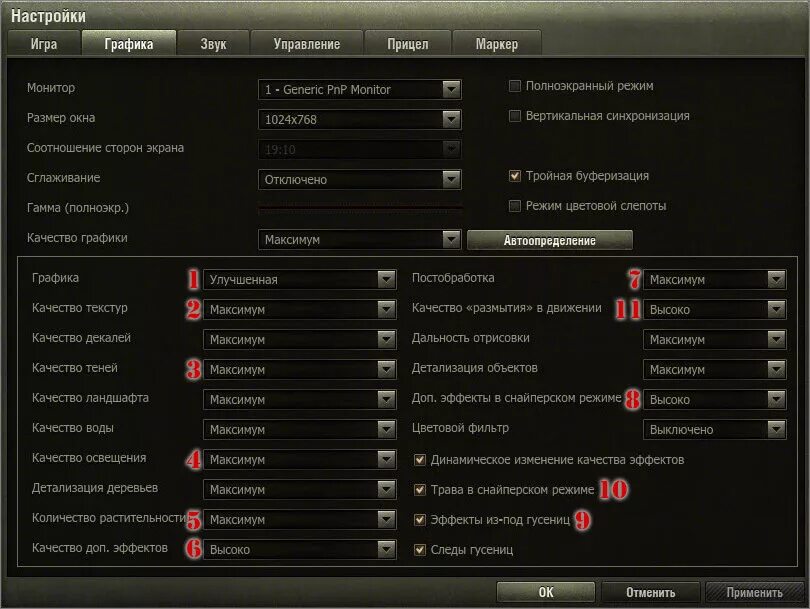Open the Управление tab
810x609 pixels.
click(307, 43)
